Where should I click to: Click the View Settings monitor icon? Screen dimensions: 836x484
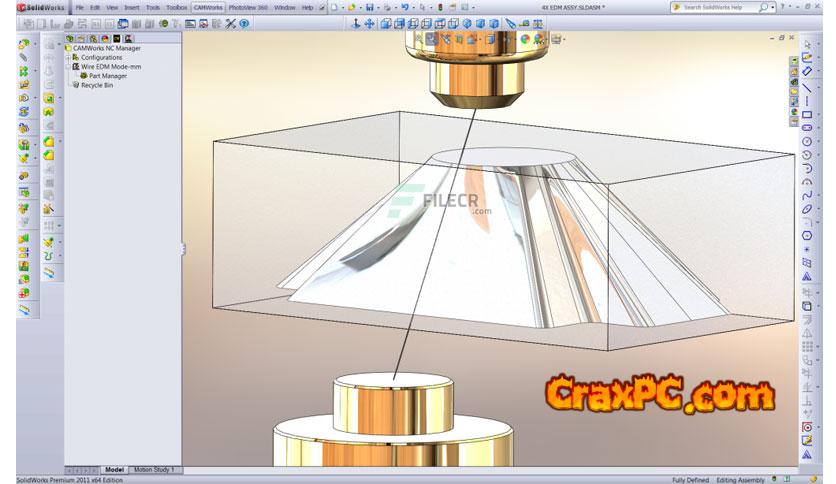click(556, 38)
